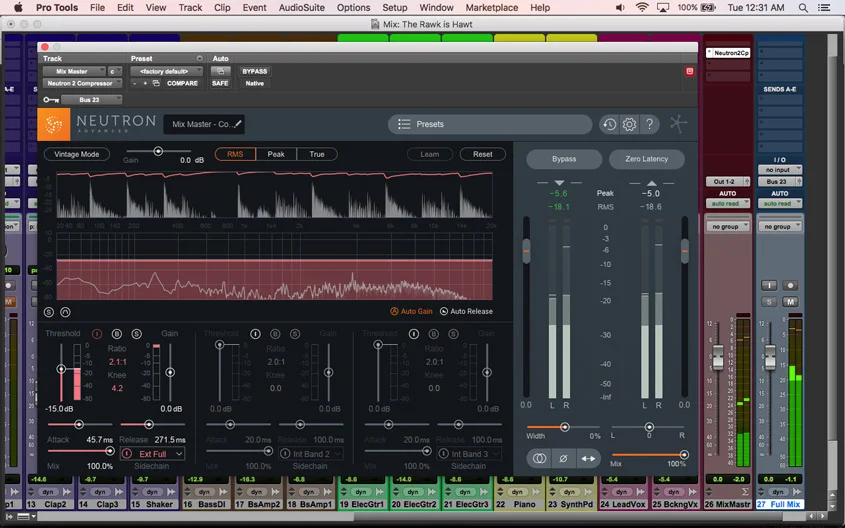The image size is (845, 528).
Task: Toggle Pro Tools BYPASS button
Action: pos(254,71)
